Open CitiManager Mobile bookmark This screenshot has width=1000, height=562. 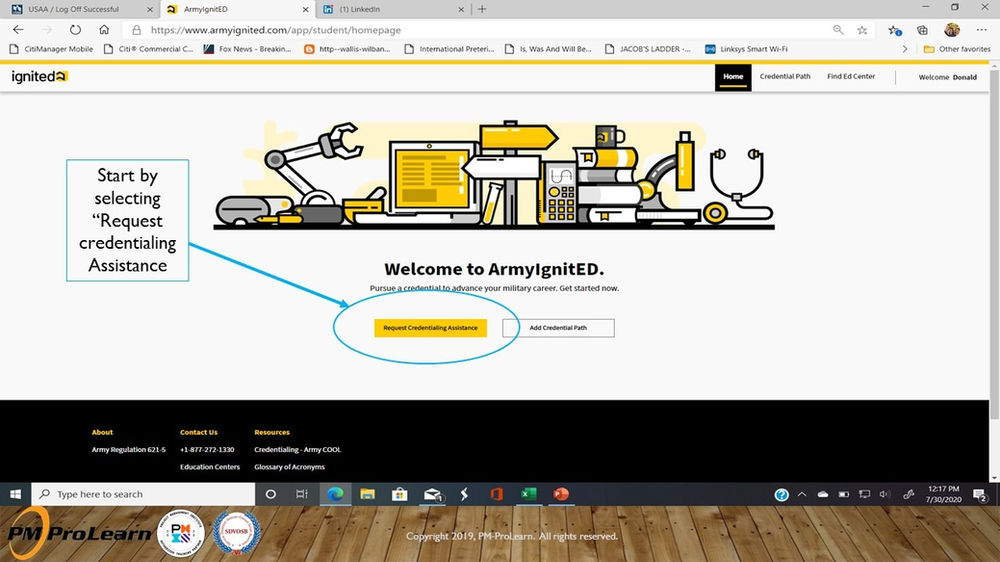(52, 49)
